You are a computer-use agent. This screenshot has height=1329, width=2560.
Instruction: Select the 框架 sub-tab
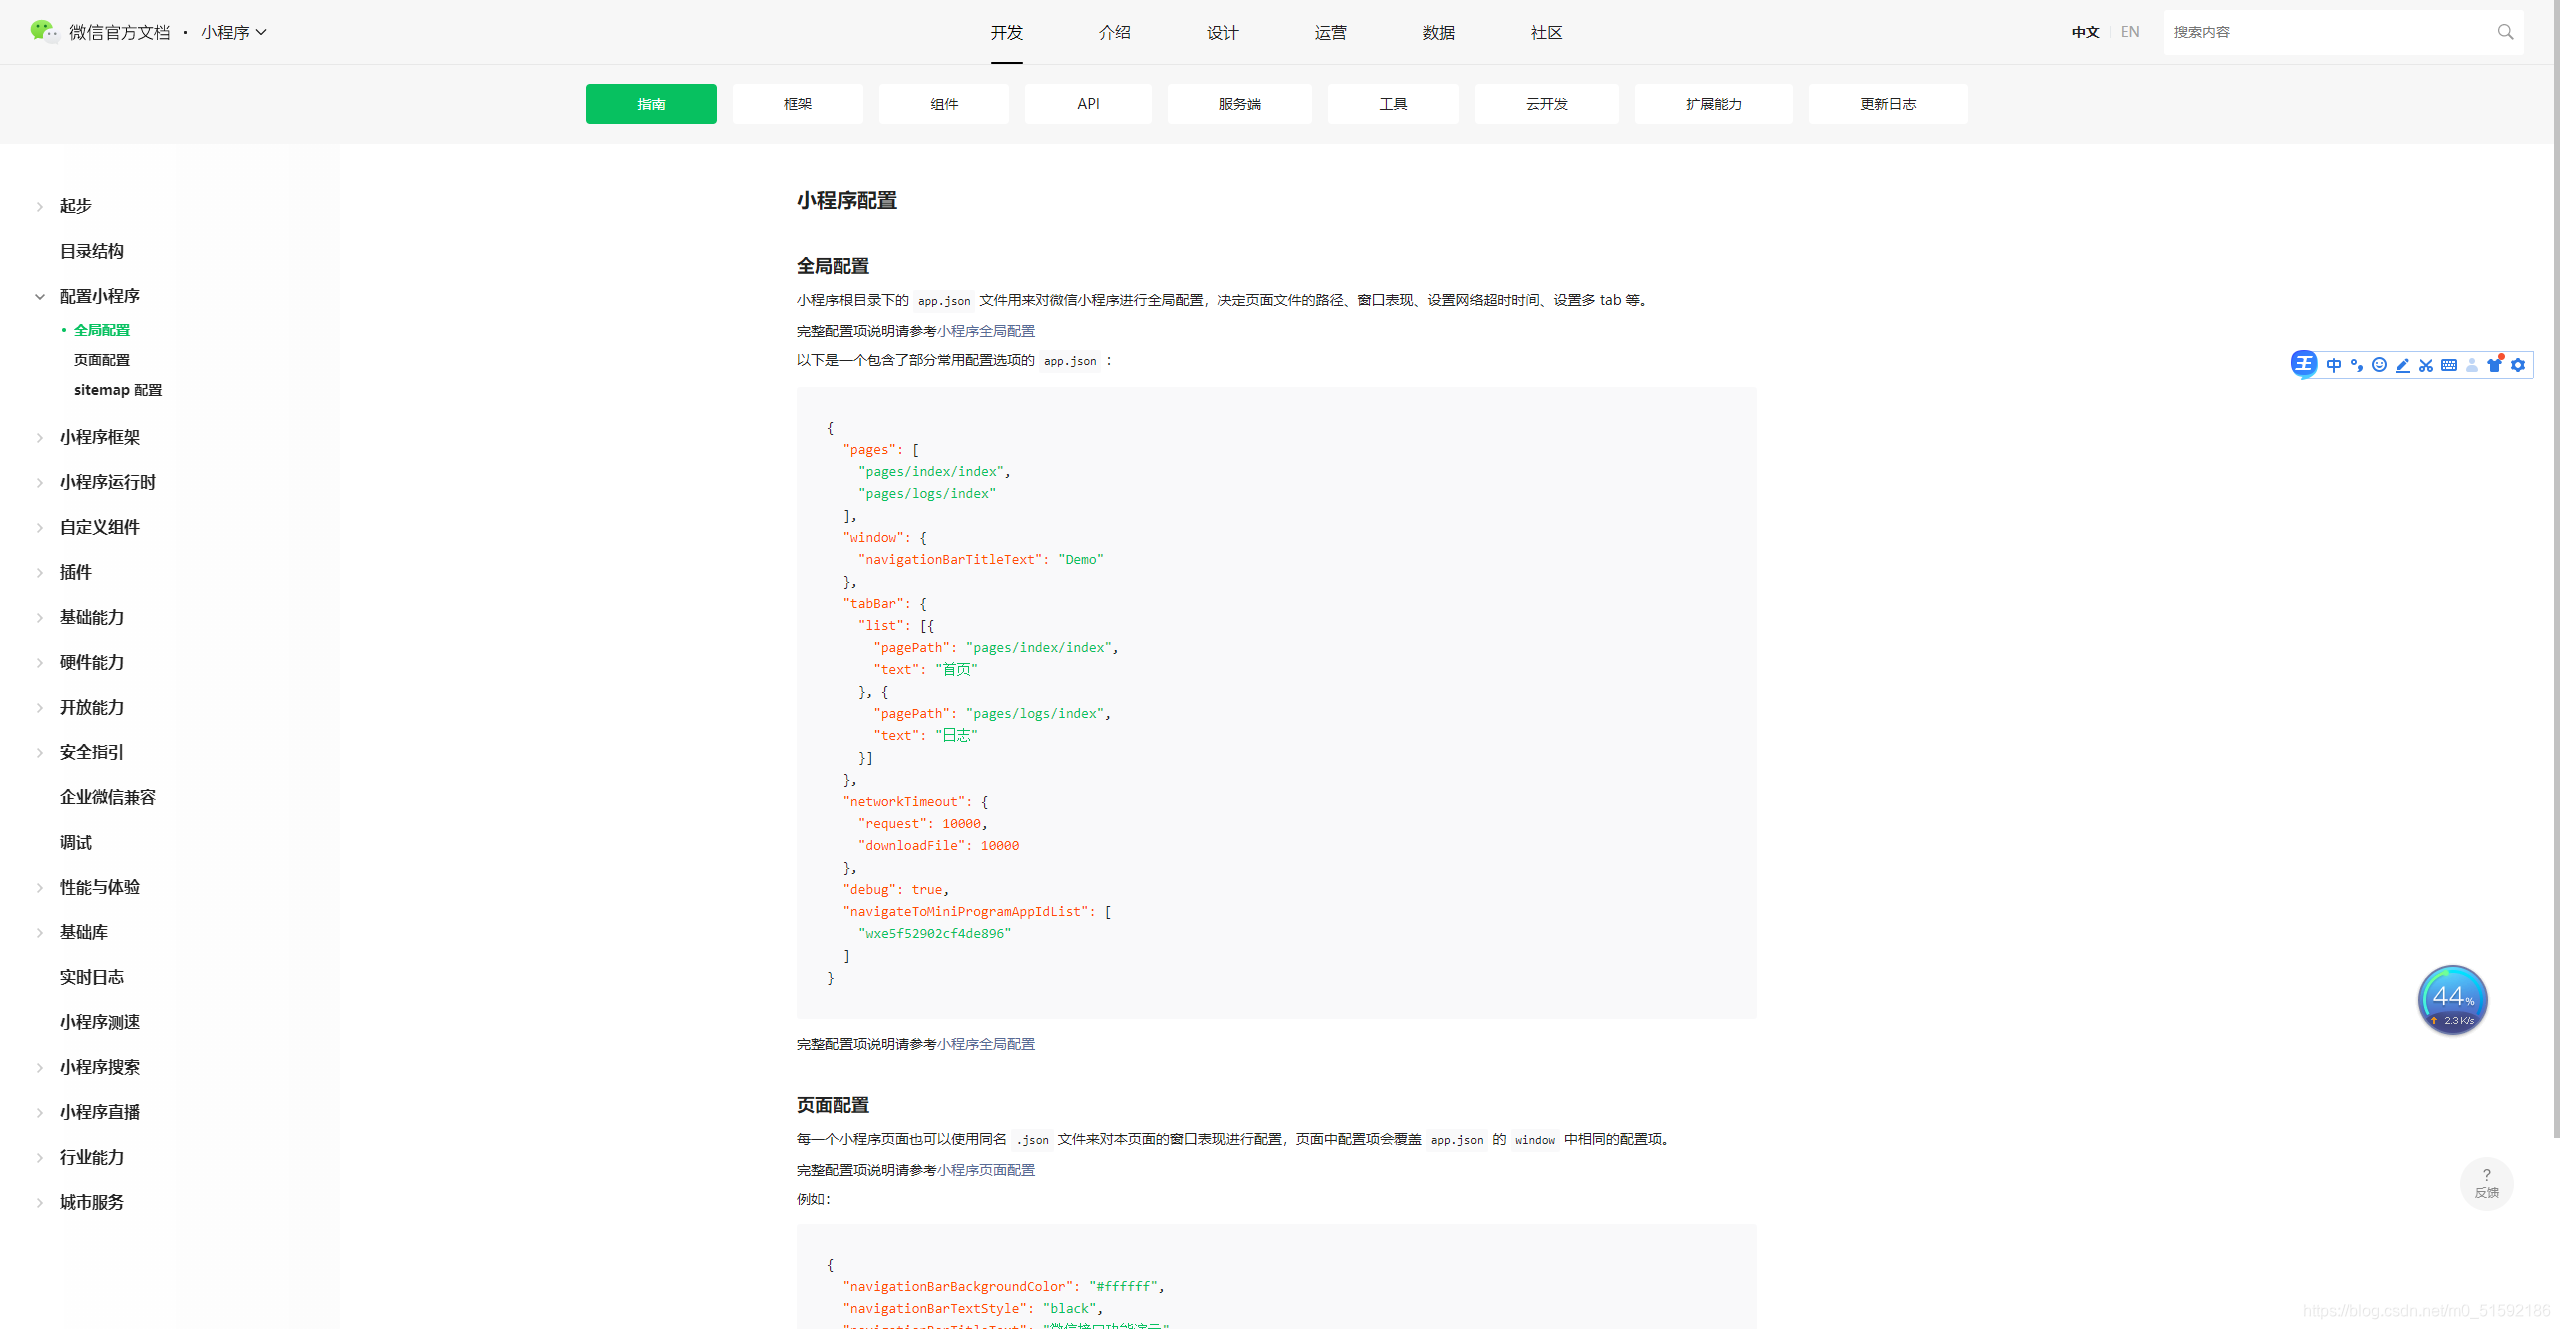coord(798,104)
